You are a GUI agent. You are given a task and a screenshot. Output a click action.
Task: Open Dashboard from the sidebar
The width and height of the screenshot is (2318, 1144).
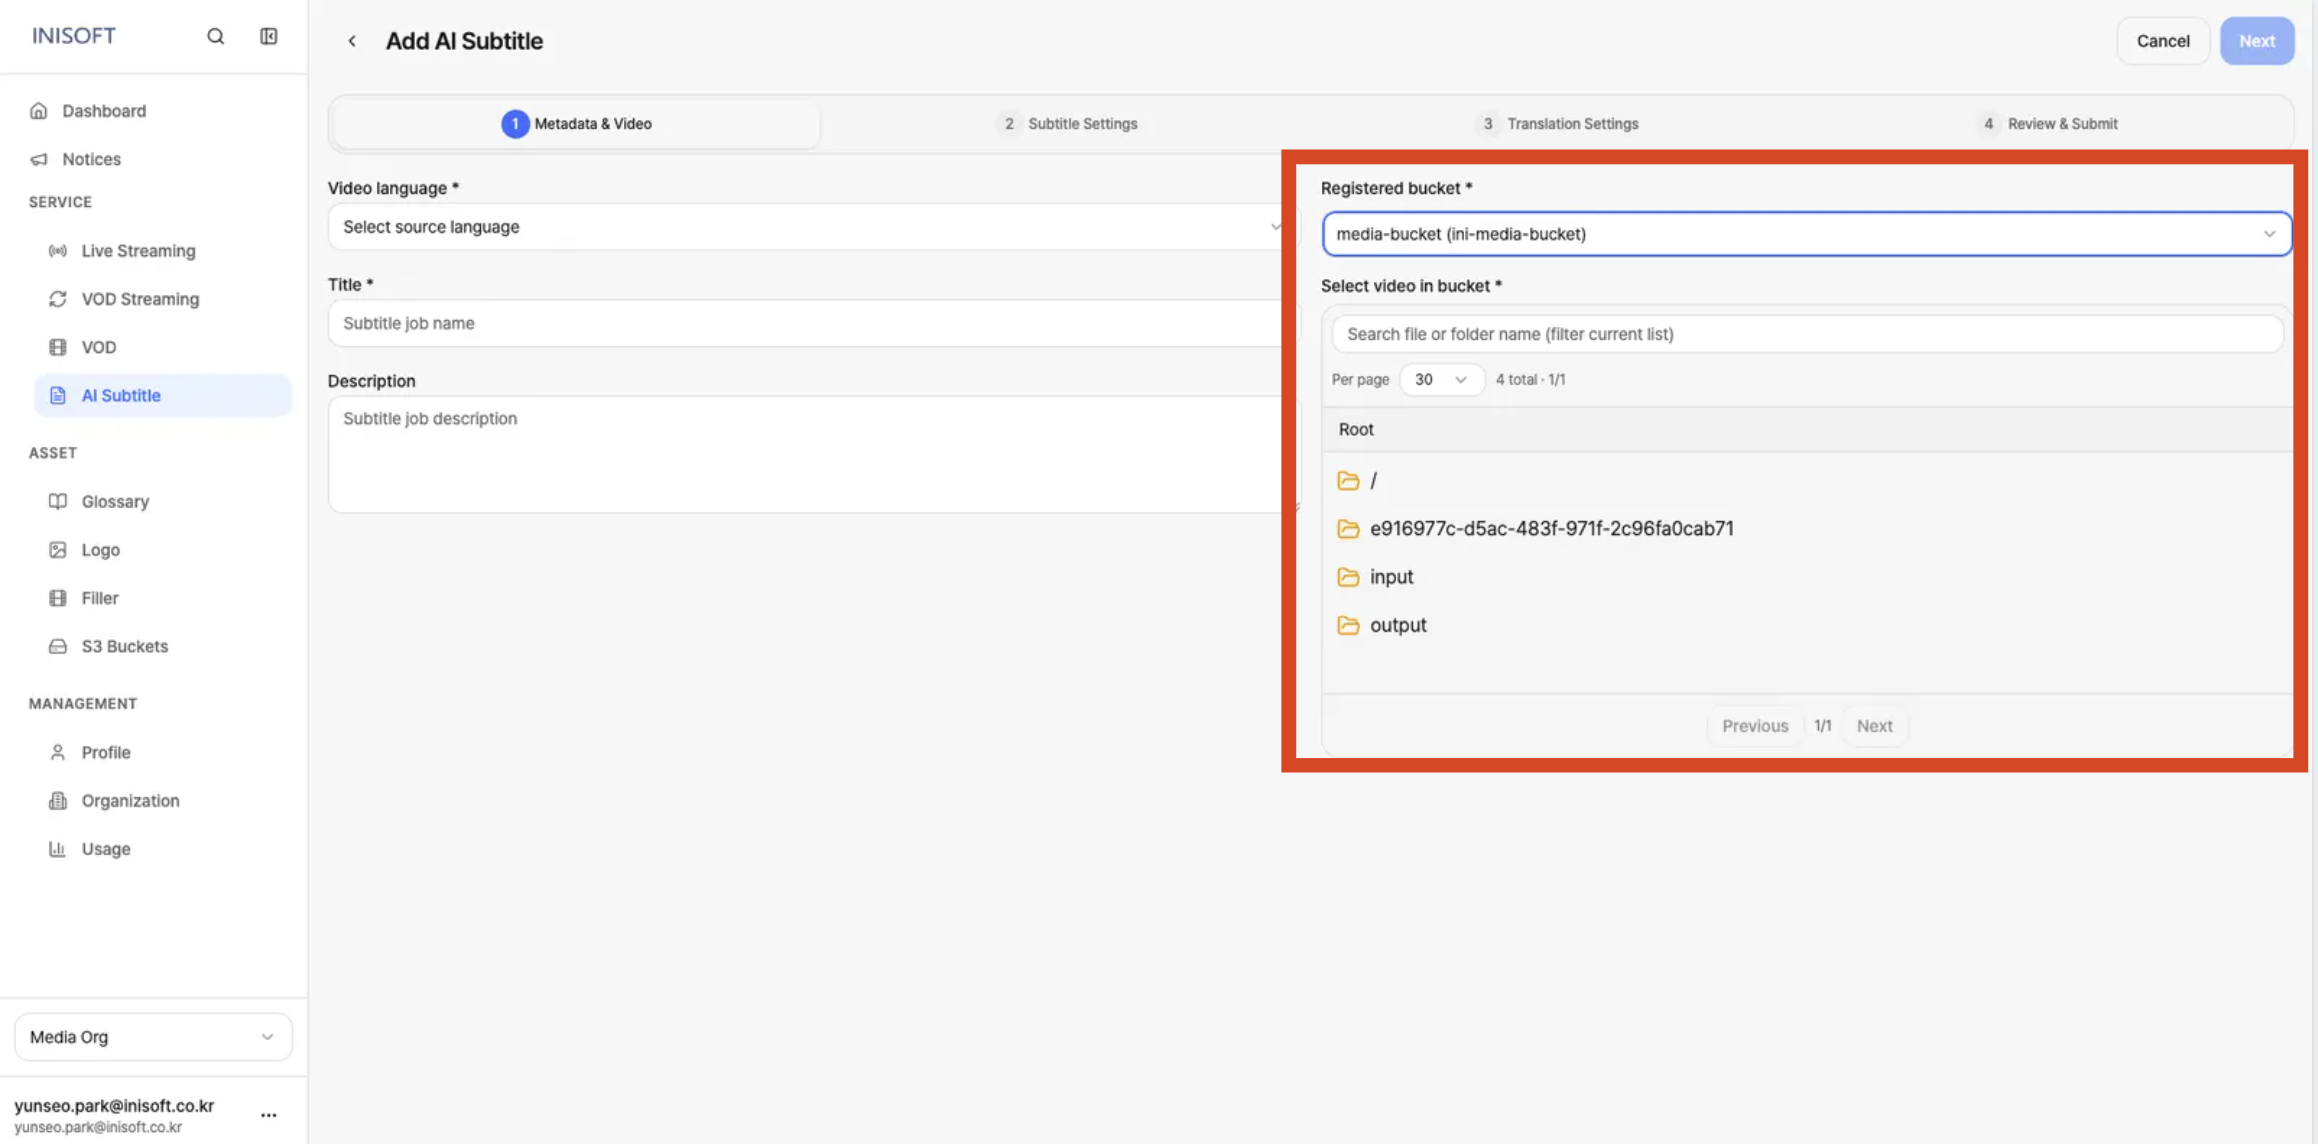[104, 111]
